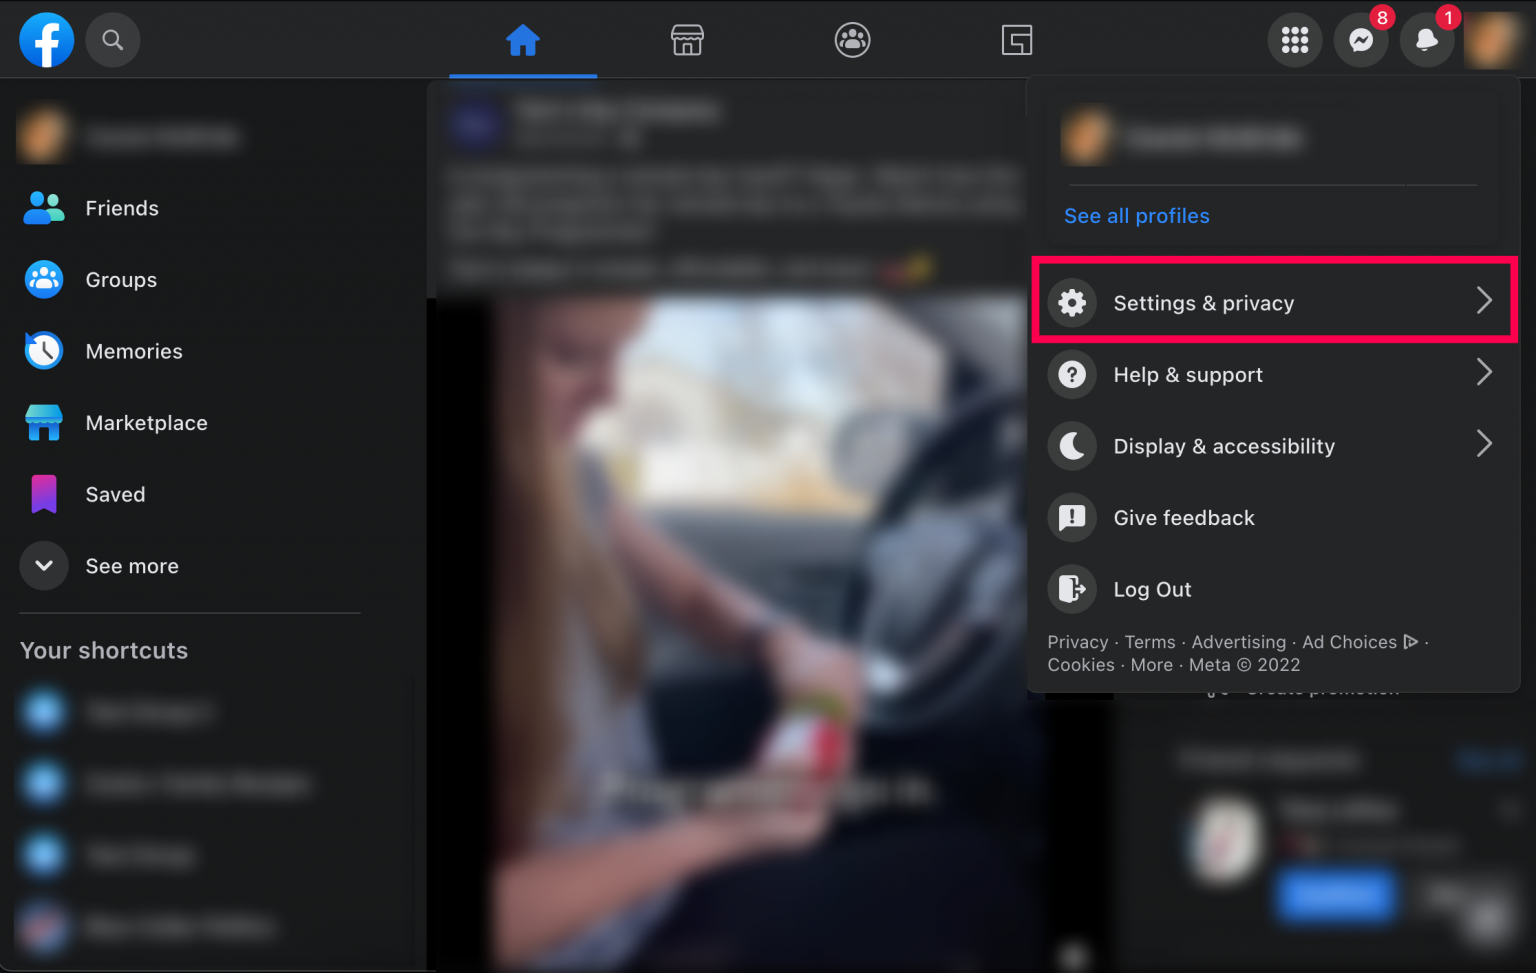Image resolution: width=1536 pixels, height=973 pixels.
Task: Select Display & accessibility from the menu
Action: coord(1225,446)
